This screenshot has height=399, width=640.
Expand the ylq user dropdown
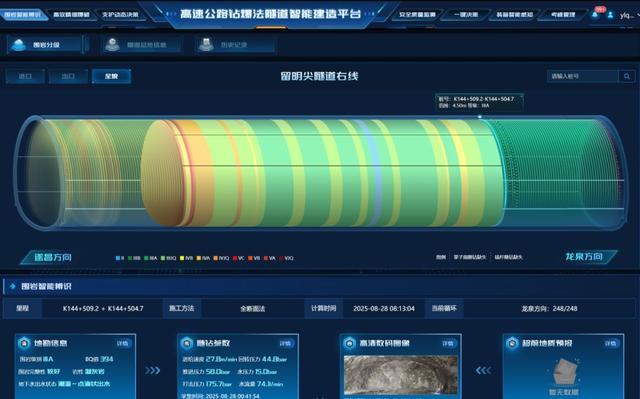coord(628,15)
